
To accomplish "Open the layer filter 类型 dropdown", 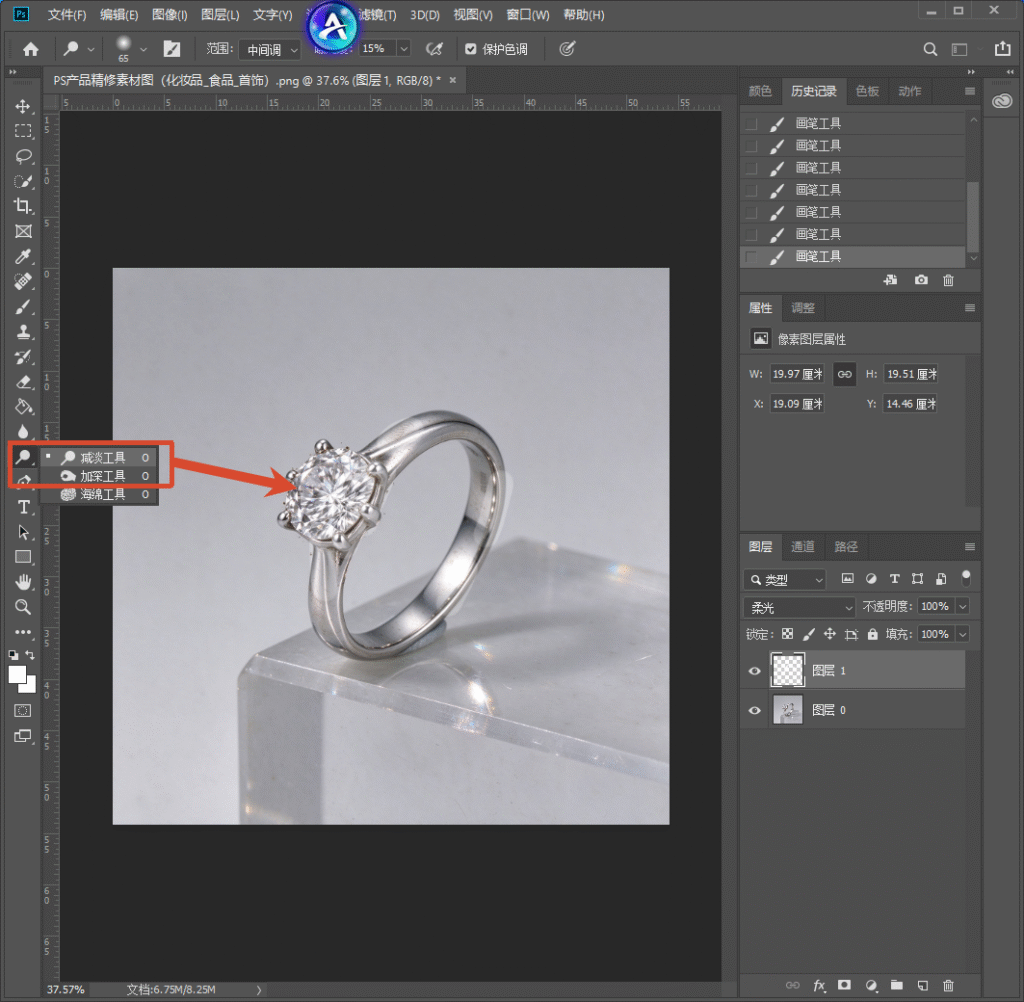I will [785, 579].
